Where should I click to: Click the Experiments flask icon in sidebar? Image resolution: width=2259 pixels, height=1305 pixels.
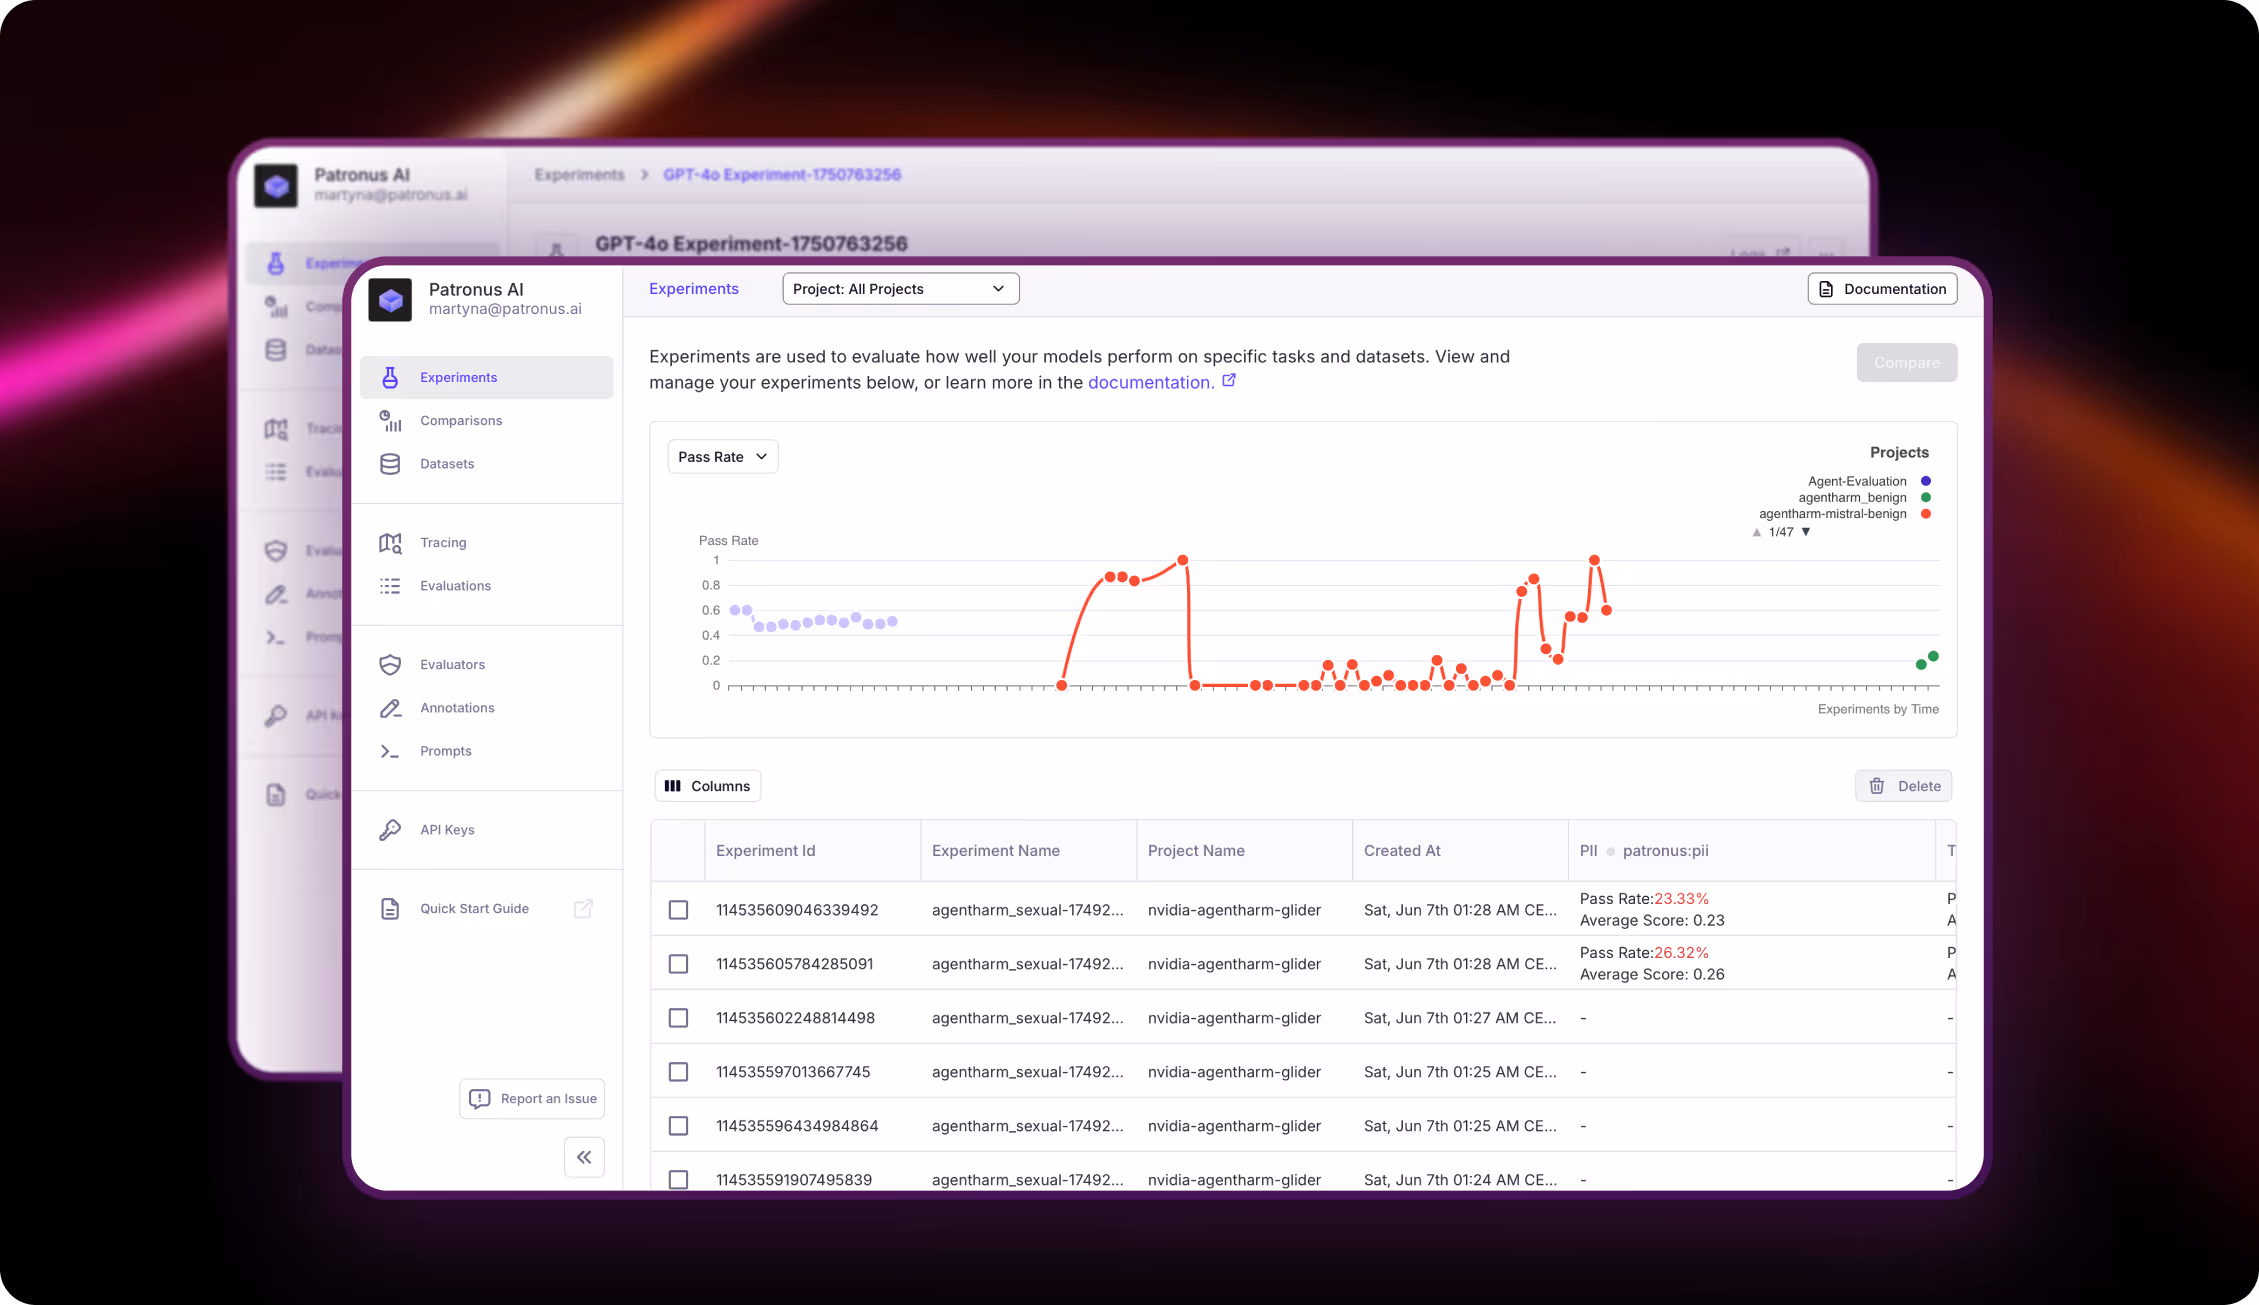[390, 377]
